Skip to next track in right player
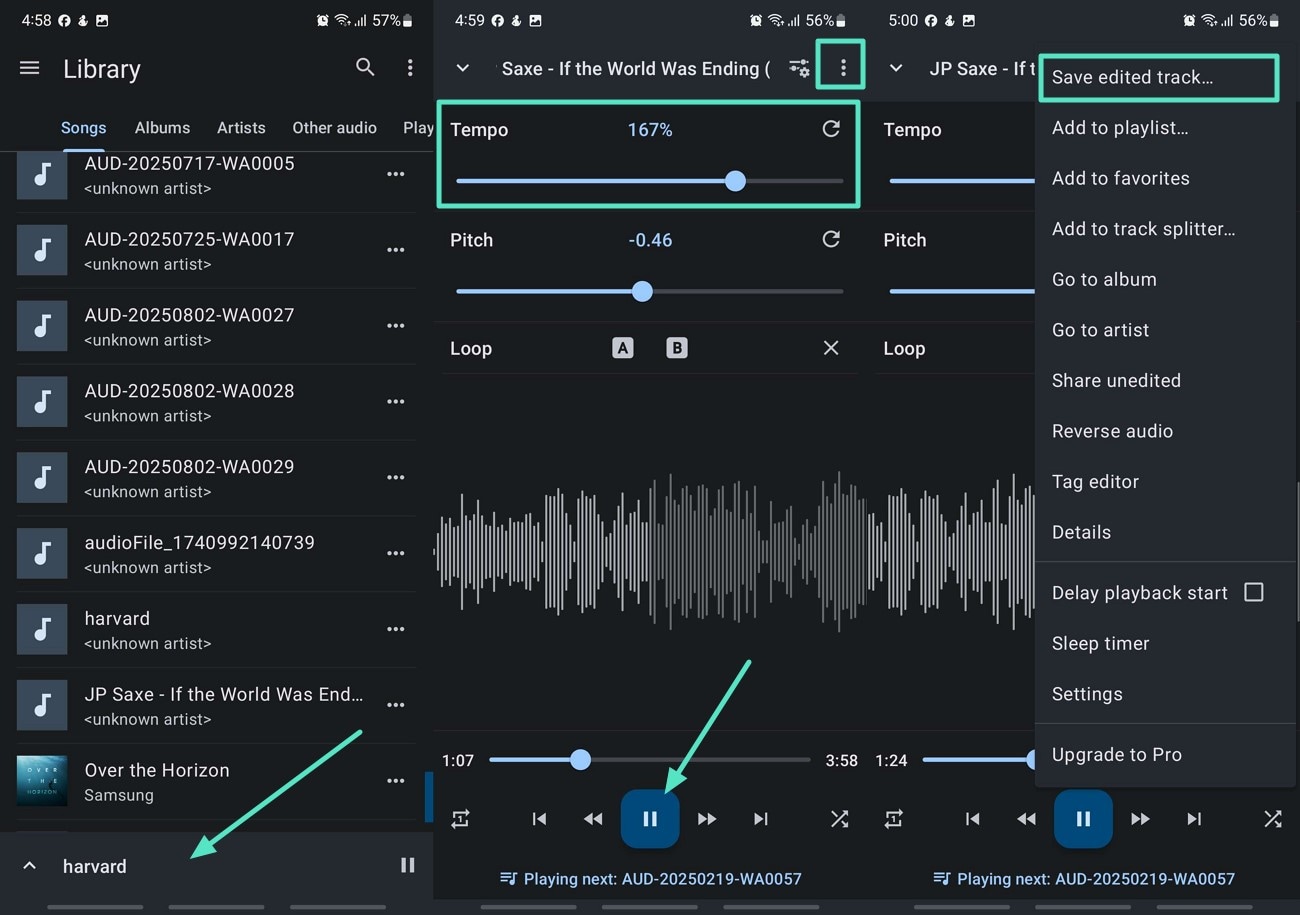1300x915 pixels. click(x=1194, y=819)
